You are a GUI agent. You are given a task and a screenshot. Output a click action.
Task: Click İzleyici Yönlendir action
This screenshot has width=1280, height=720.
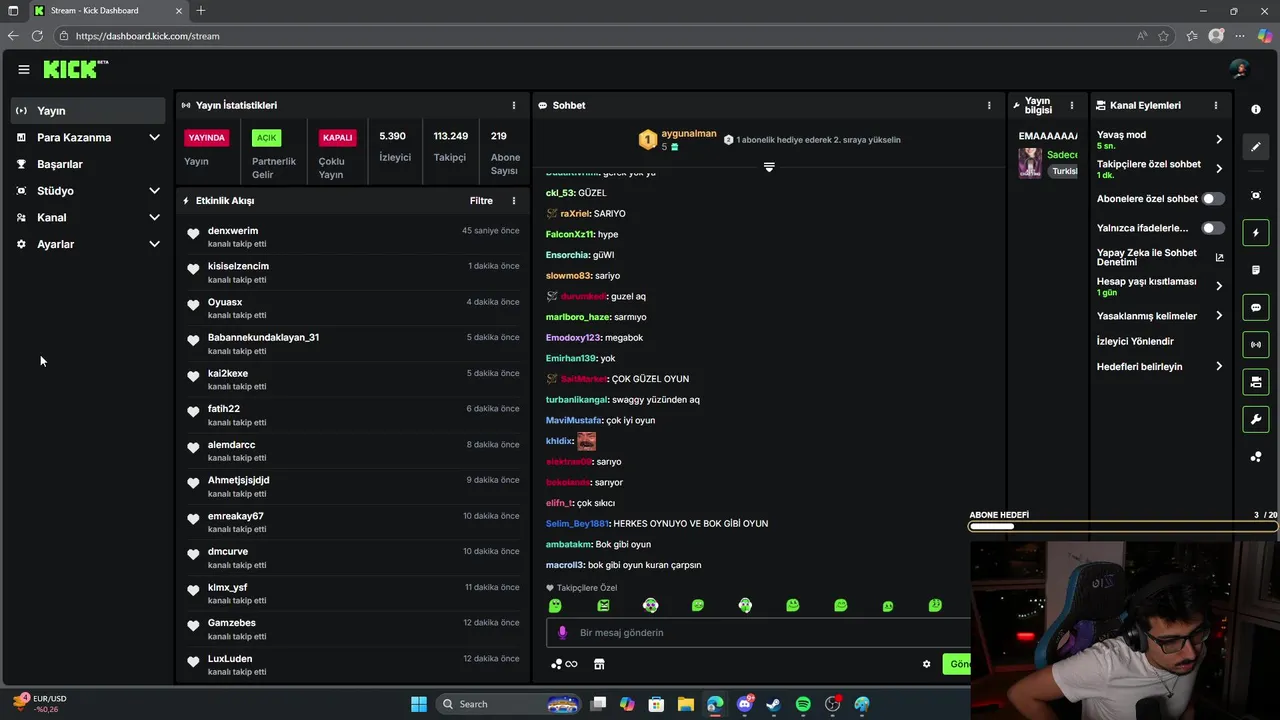1135,341
